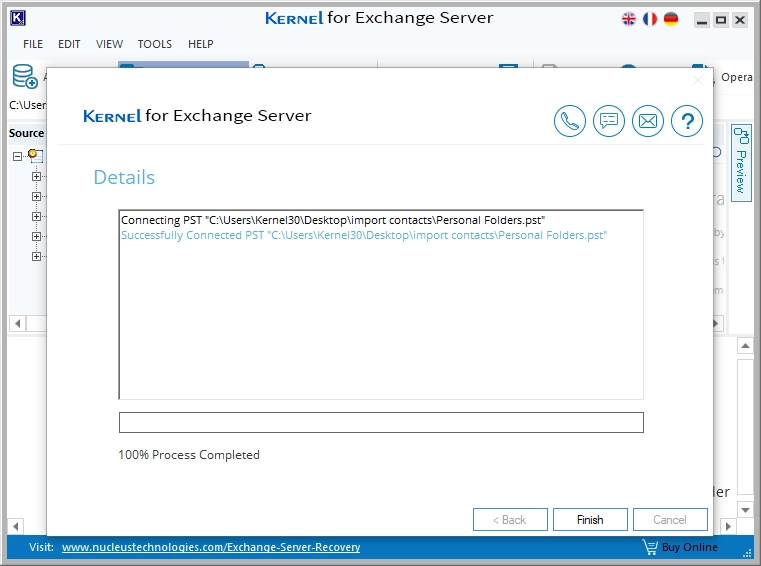Open the TOOLS menu

[x=155, y=44]
